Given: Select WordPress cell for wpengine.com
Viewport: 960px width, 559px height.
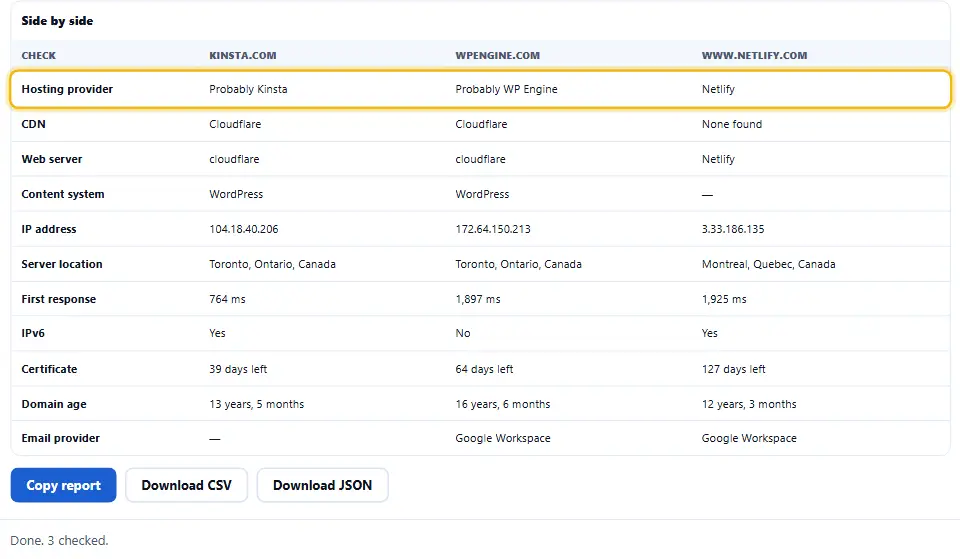Looking at the screenshot, I should tap(482, 194).
